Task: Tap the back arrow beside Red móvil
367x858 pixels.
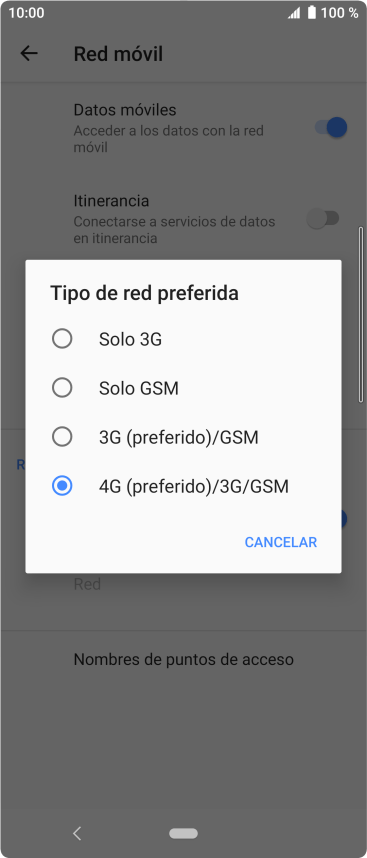Action: click(28, 53)
